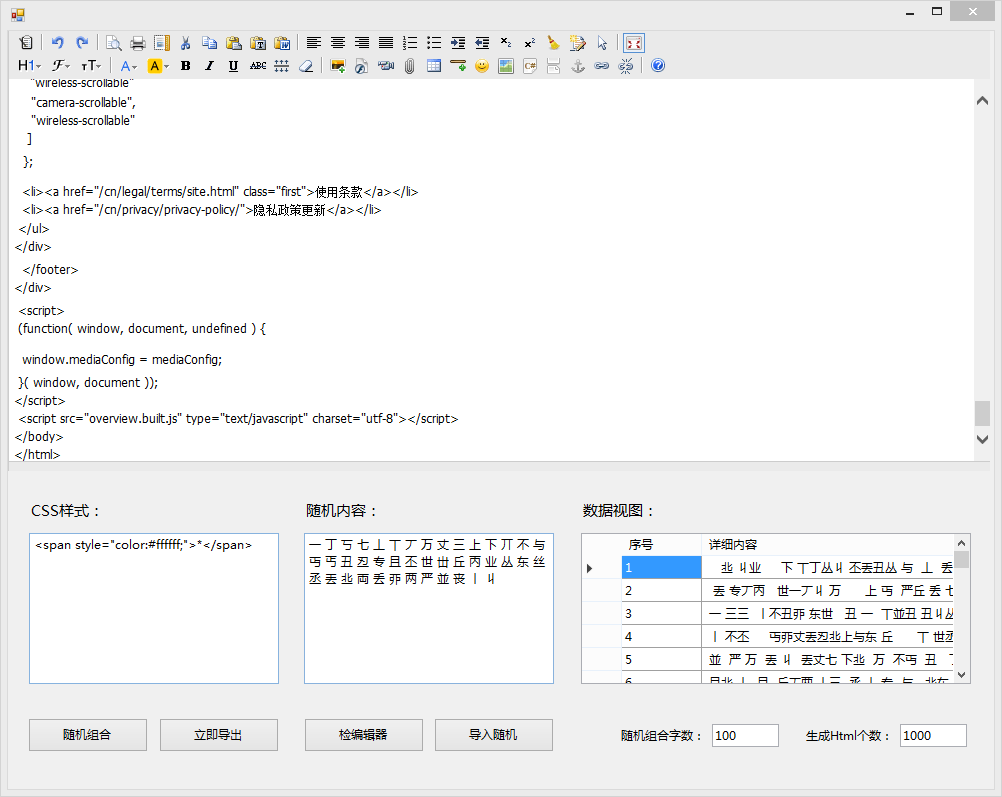
Task: Undo the last edit
Action: coord(58,43)
